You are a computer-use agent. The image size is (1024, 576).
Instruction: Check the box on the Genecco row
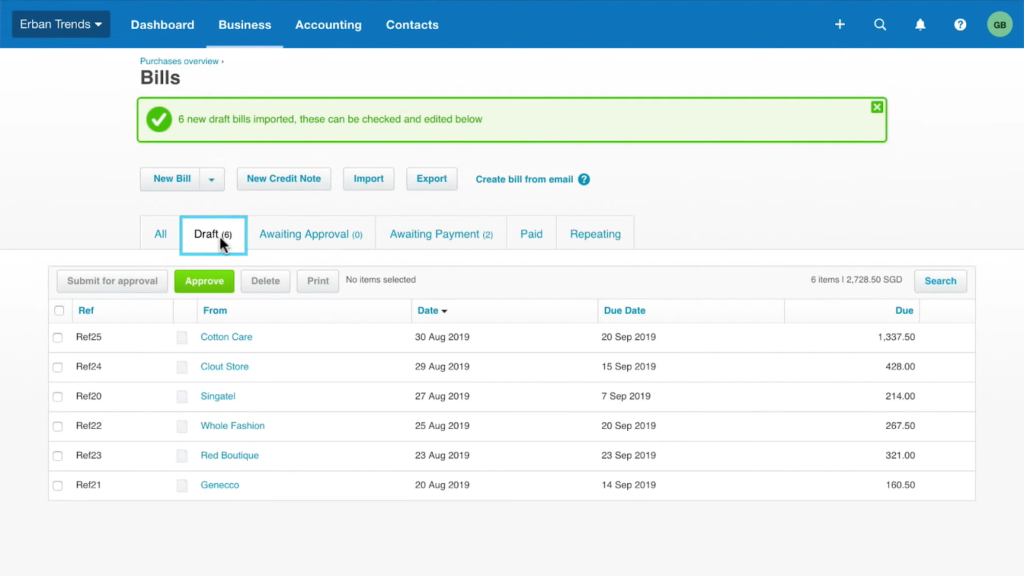point(58,485)
